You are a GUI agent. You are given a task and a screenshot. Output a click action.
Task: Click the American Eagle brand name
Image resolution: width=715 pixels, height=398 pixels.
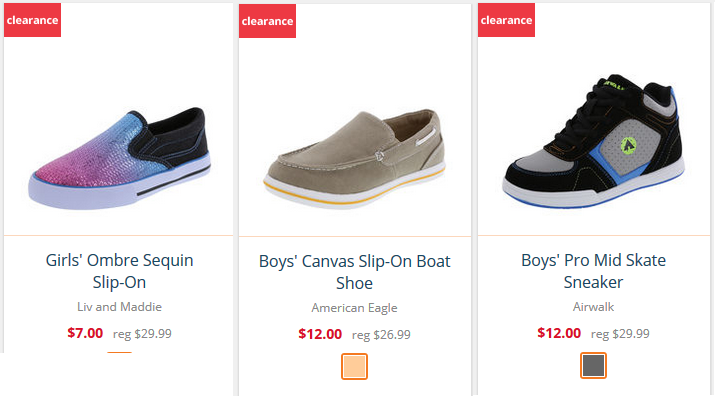354,308
